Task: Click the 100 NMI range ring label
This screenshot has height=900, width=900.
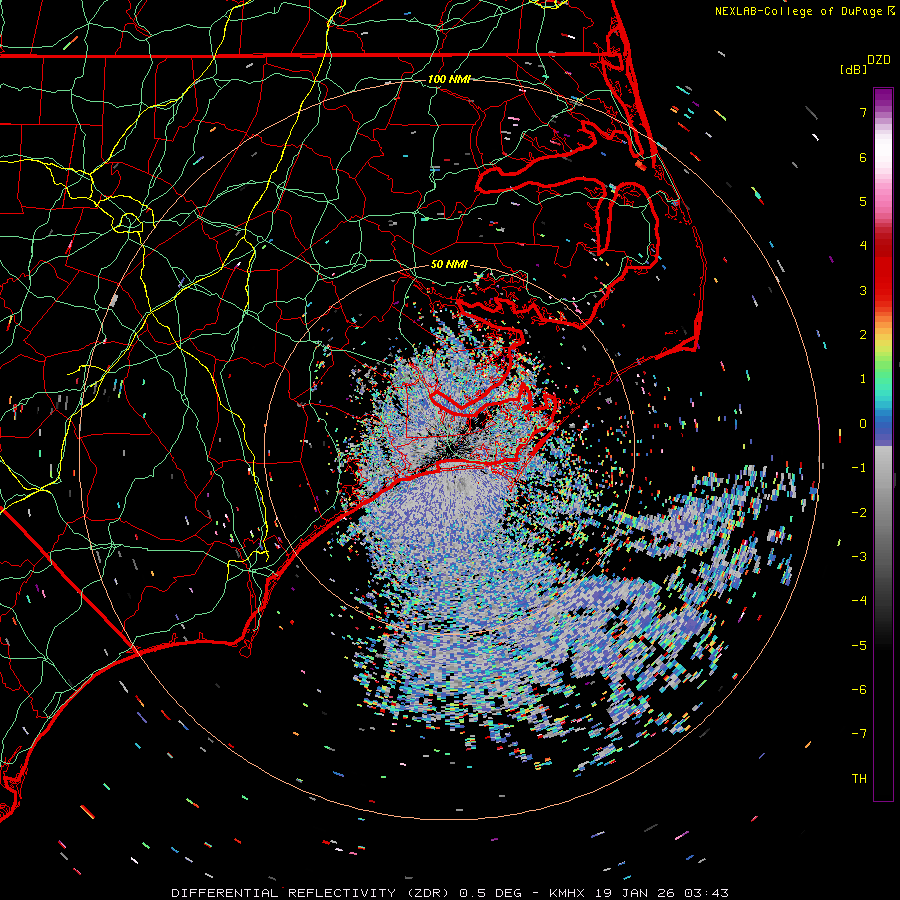Action: pos(449,79)
